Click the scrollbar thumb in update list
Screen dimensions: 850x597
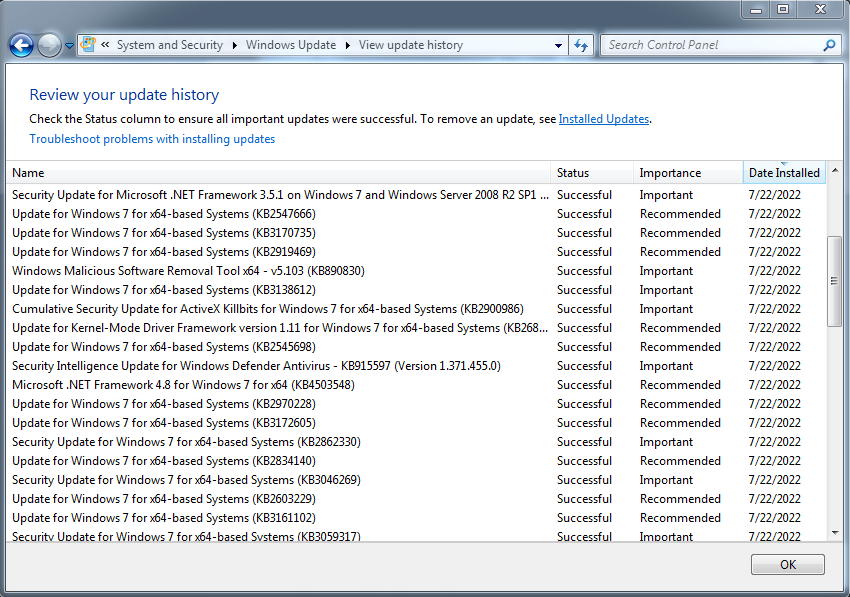tap(835, 281)
